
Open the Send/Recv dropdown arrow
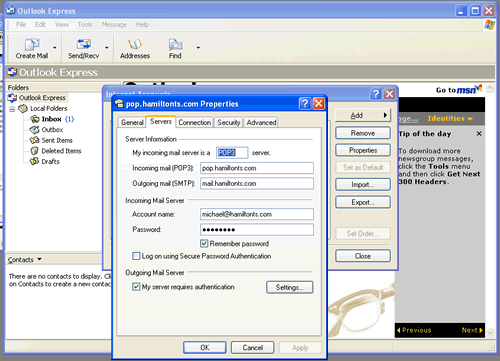(107, 48)
